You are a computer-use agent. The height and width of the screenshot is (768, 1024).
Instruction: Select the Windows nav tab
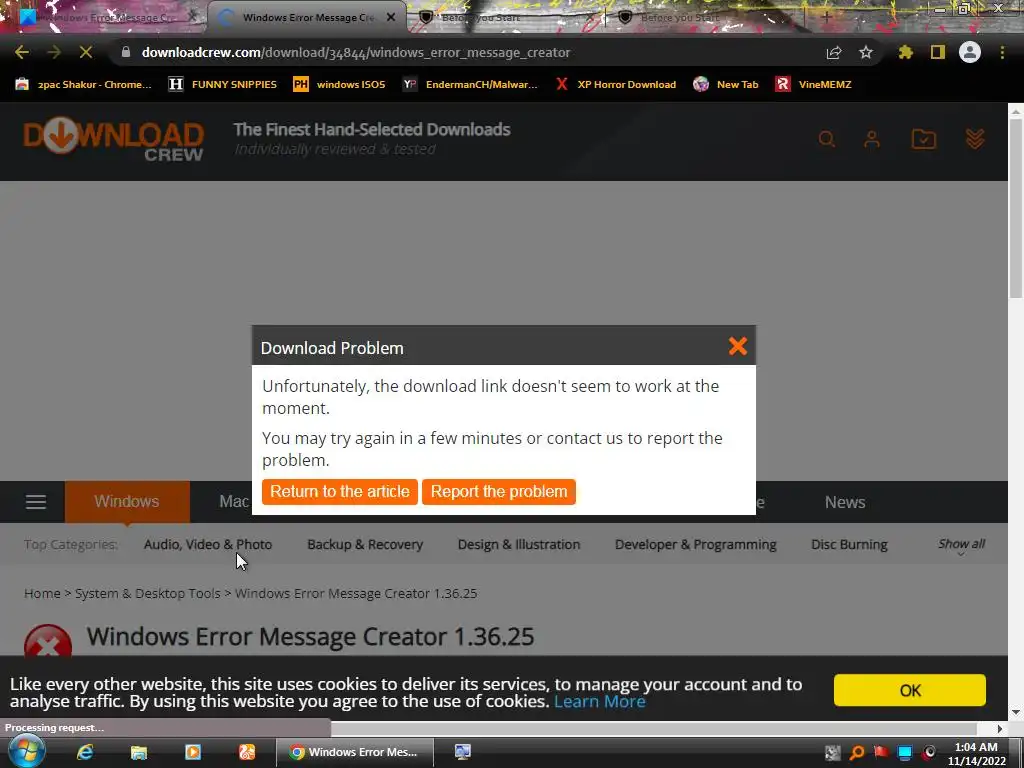pos(127,502)
